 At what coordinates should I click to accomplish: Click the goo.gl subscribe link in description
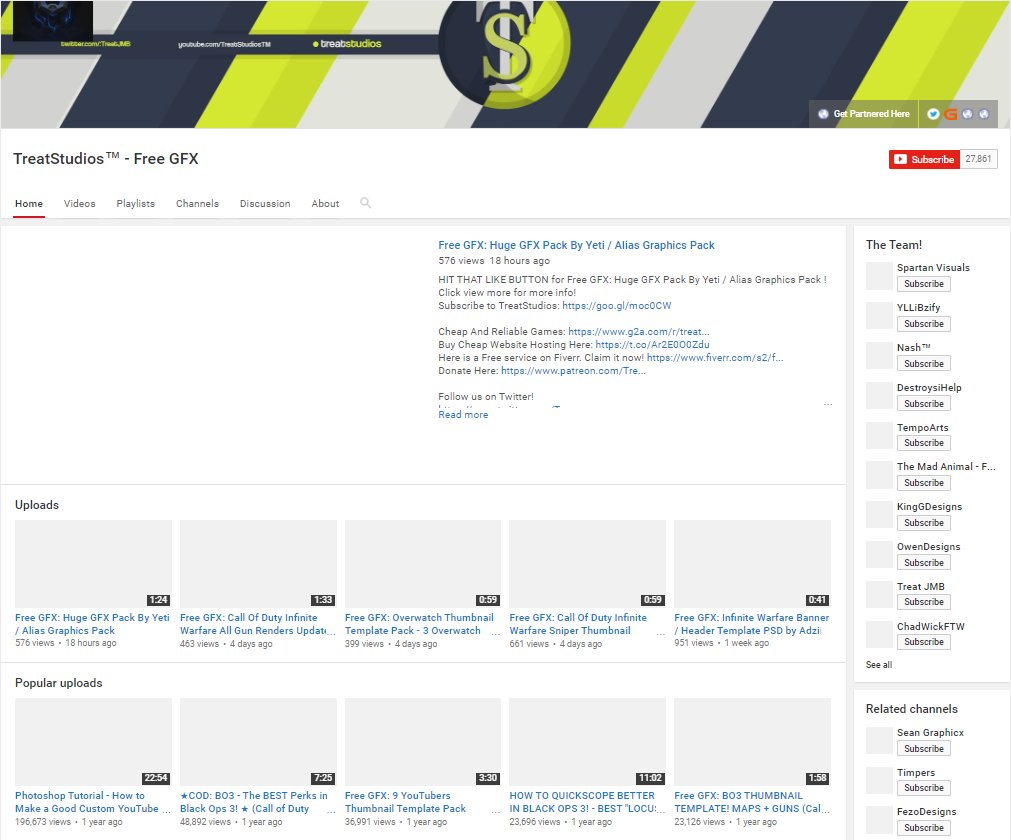click(616, 306)
